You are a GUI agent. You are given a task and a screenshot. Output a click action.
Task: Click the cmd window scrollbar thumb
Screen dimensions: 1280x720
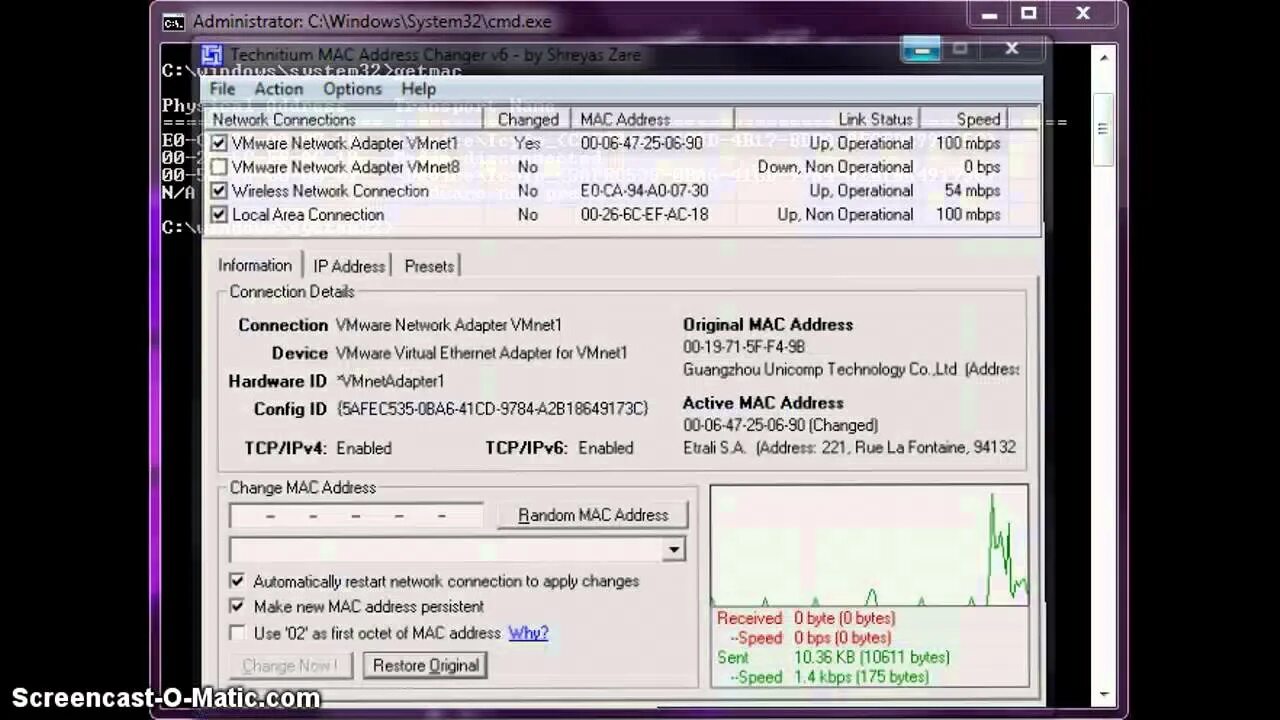click(x=1103, y=130)
